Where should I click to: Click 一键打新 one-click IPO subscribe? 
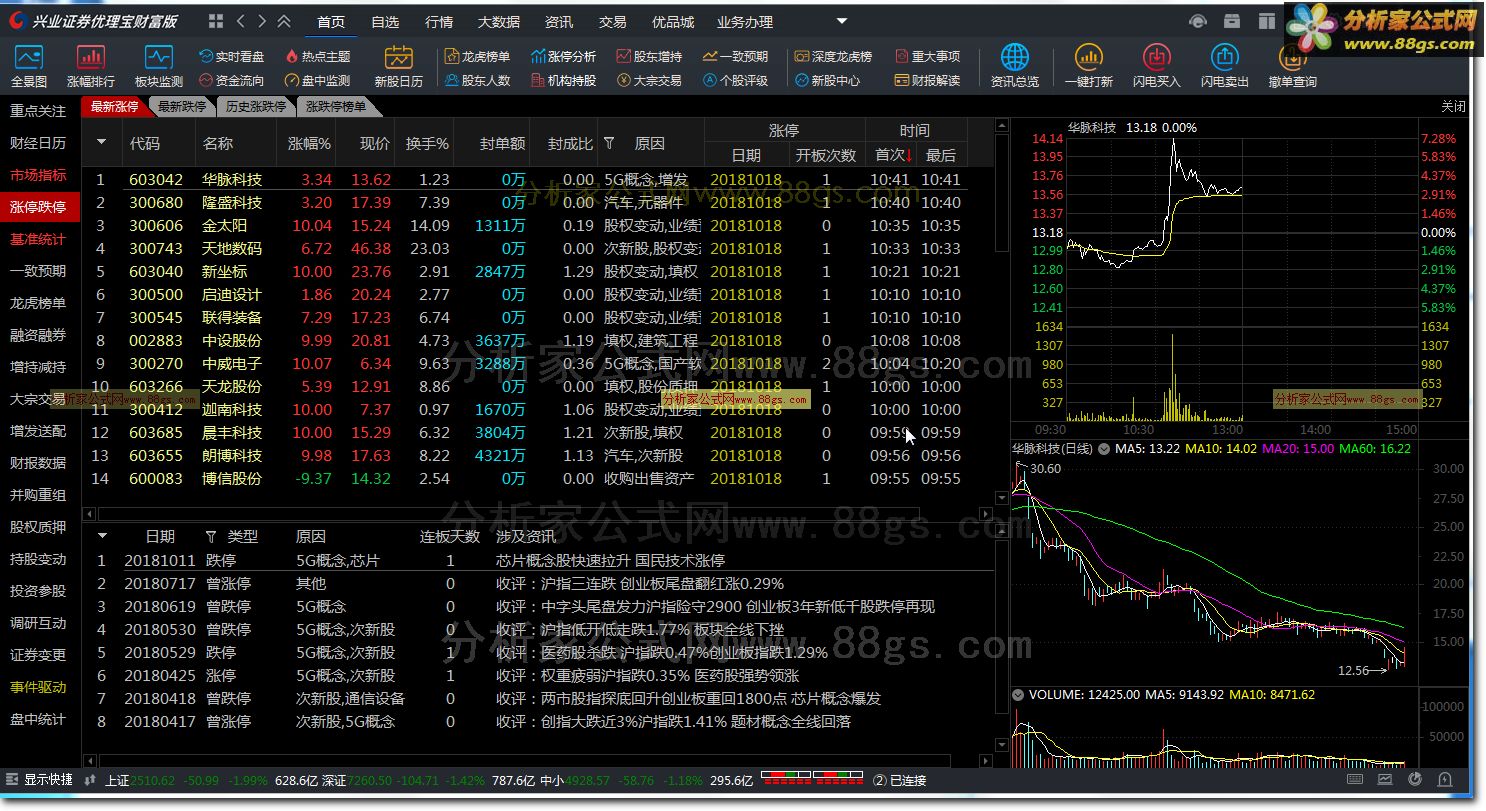[x=1089, y=66]
